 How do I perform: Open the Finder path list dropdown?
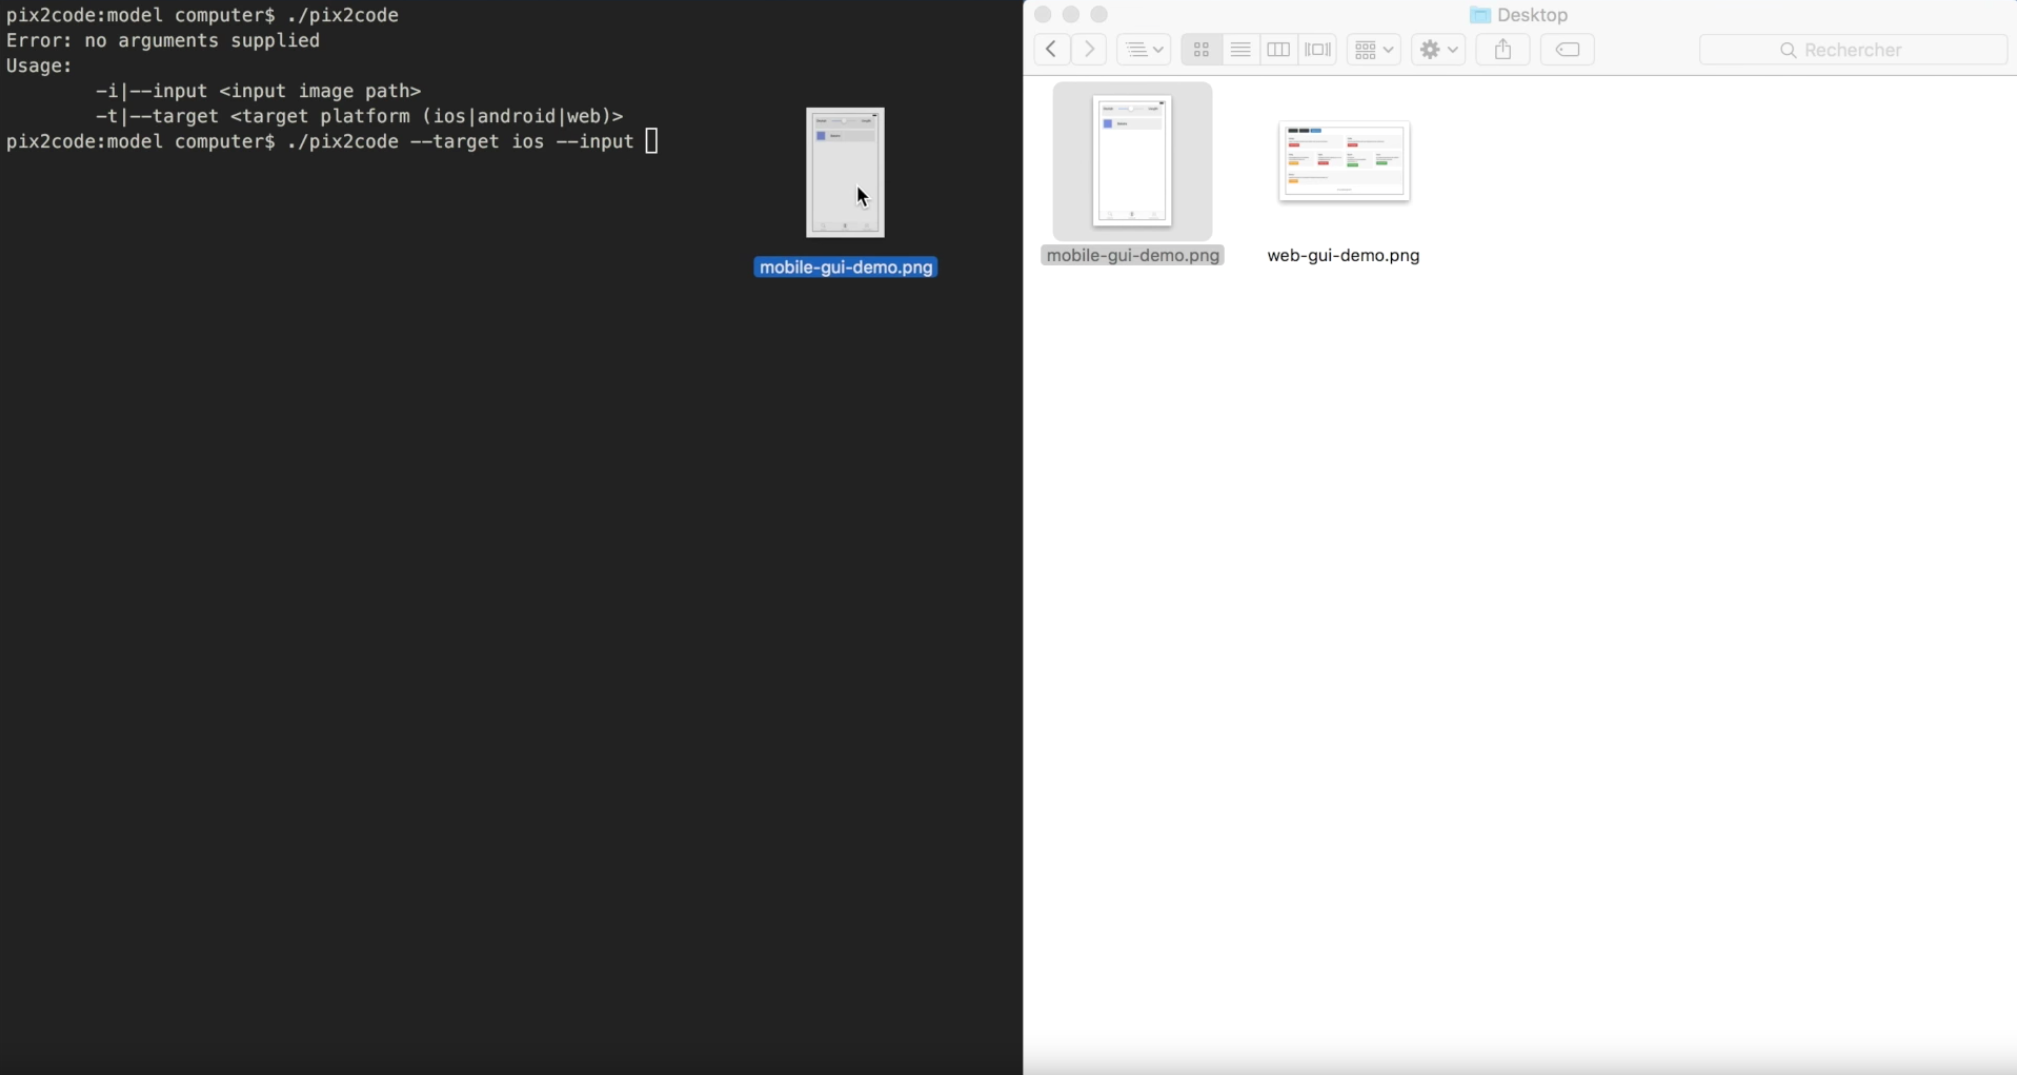[1144, 49]
